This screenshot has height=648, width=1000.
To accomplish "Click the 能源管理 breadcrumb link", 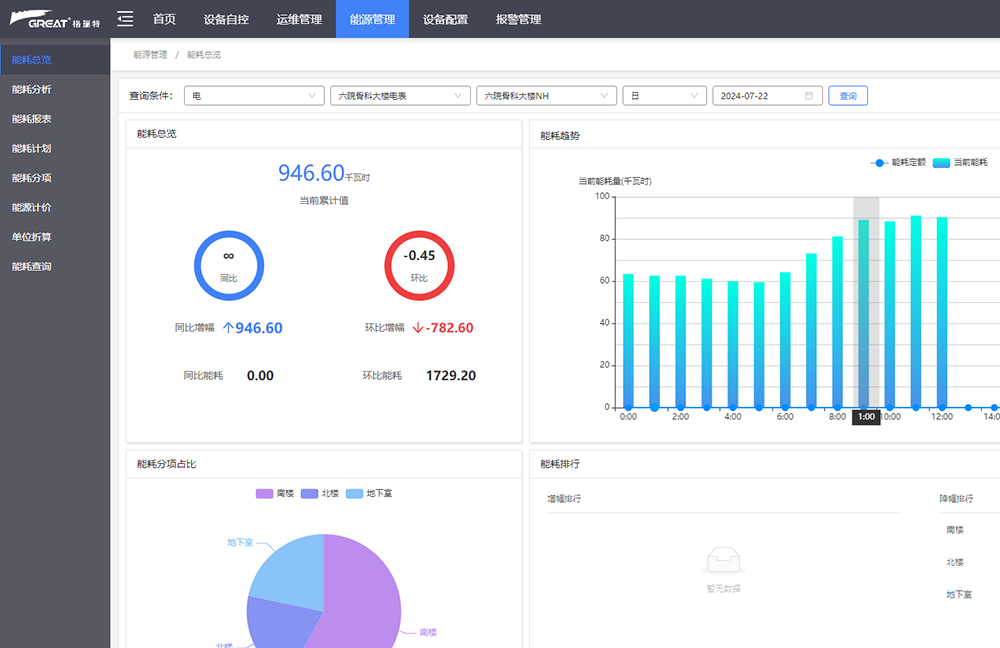I will tap(150, 55).
